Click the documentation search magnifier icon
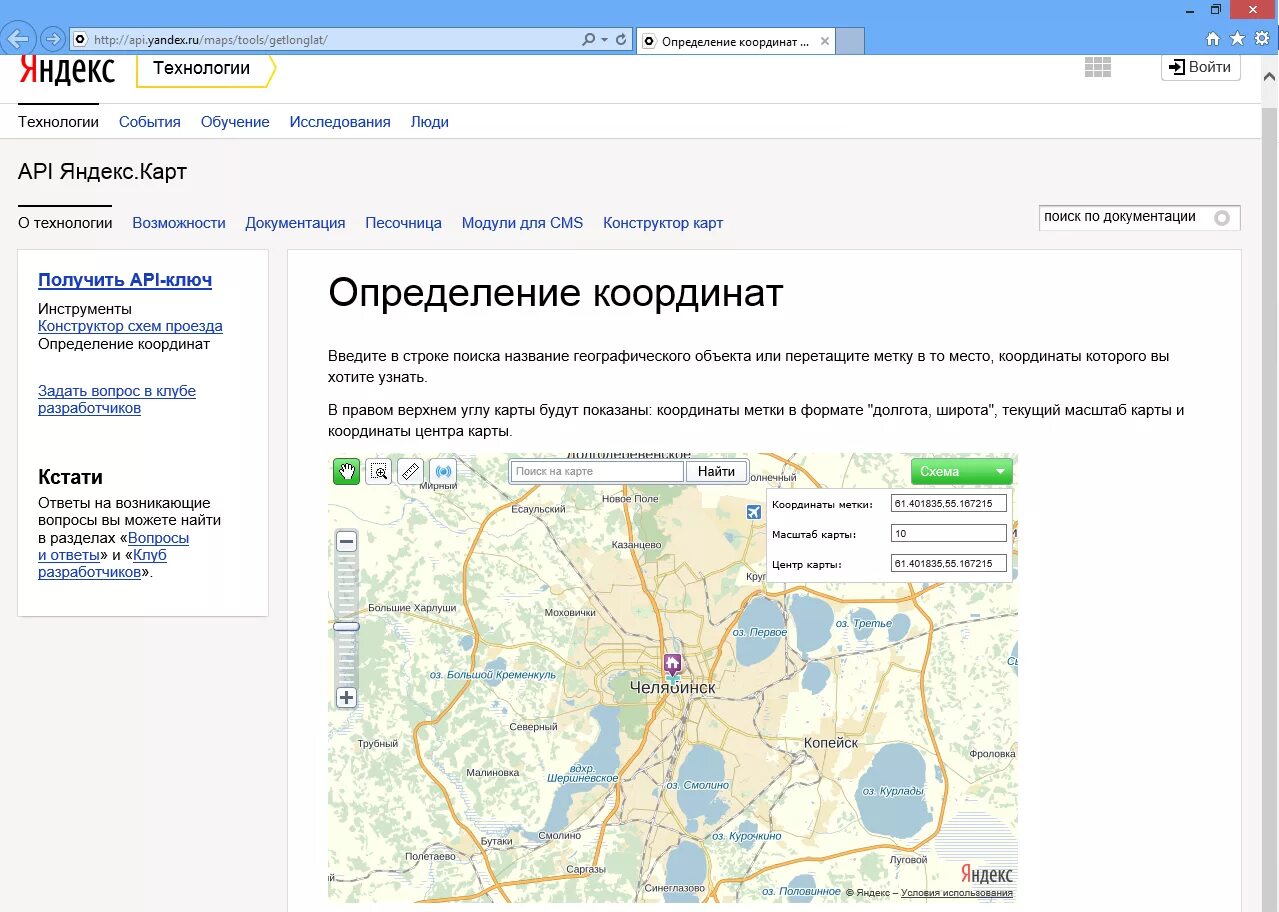 click(x=1222, y=217)
